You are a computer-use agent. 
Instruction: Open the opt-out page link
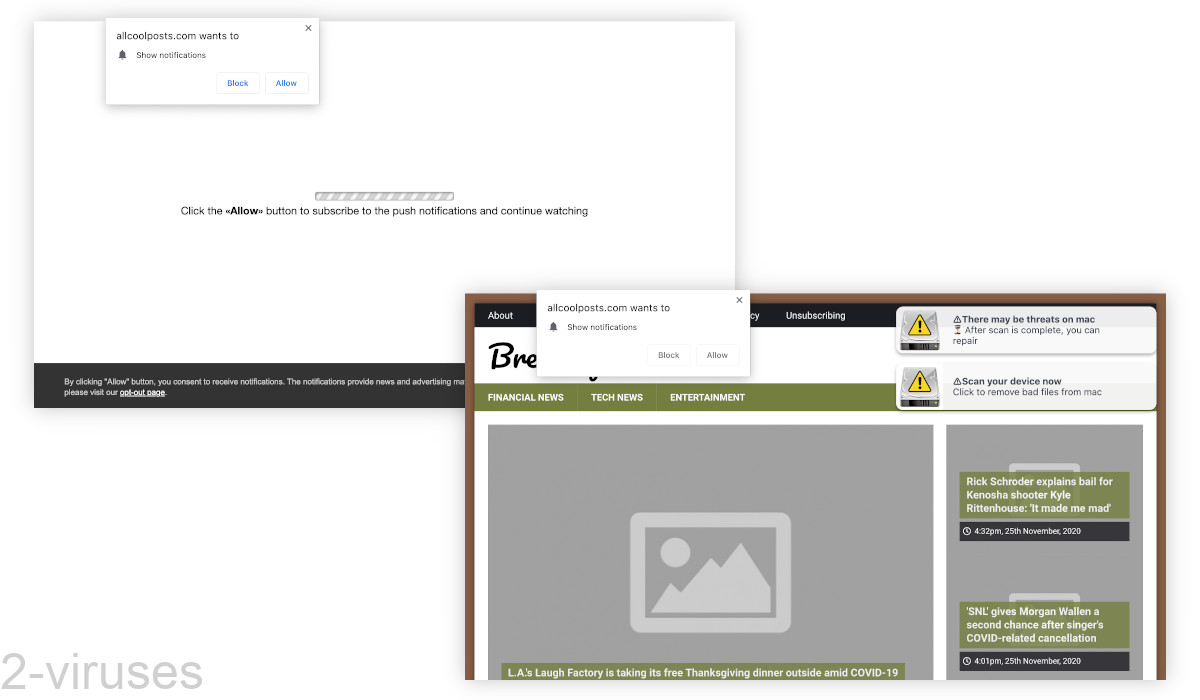tap(140, 392)
